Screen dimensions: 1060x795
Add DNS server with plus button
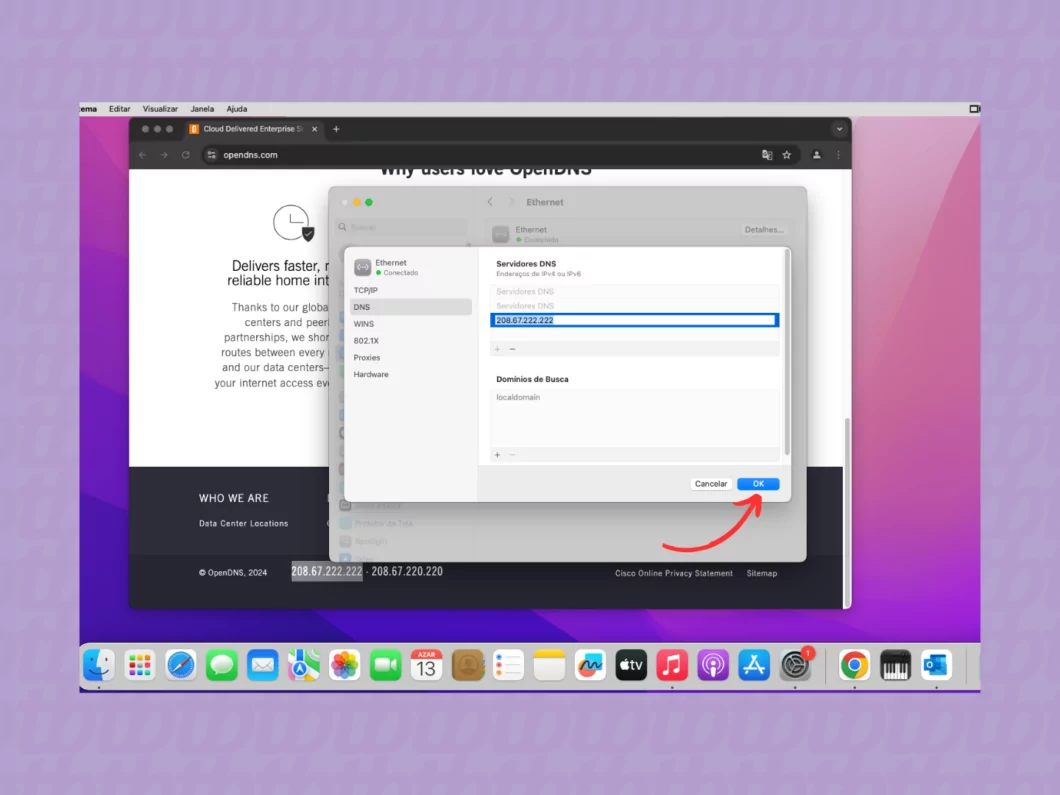click(x=498, y=349)
